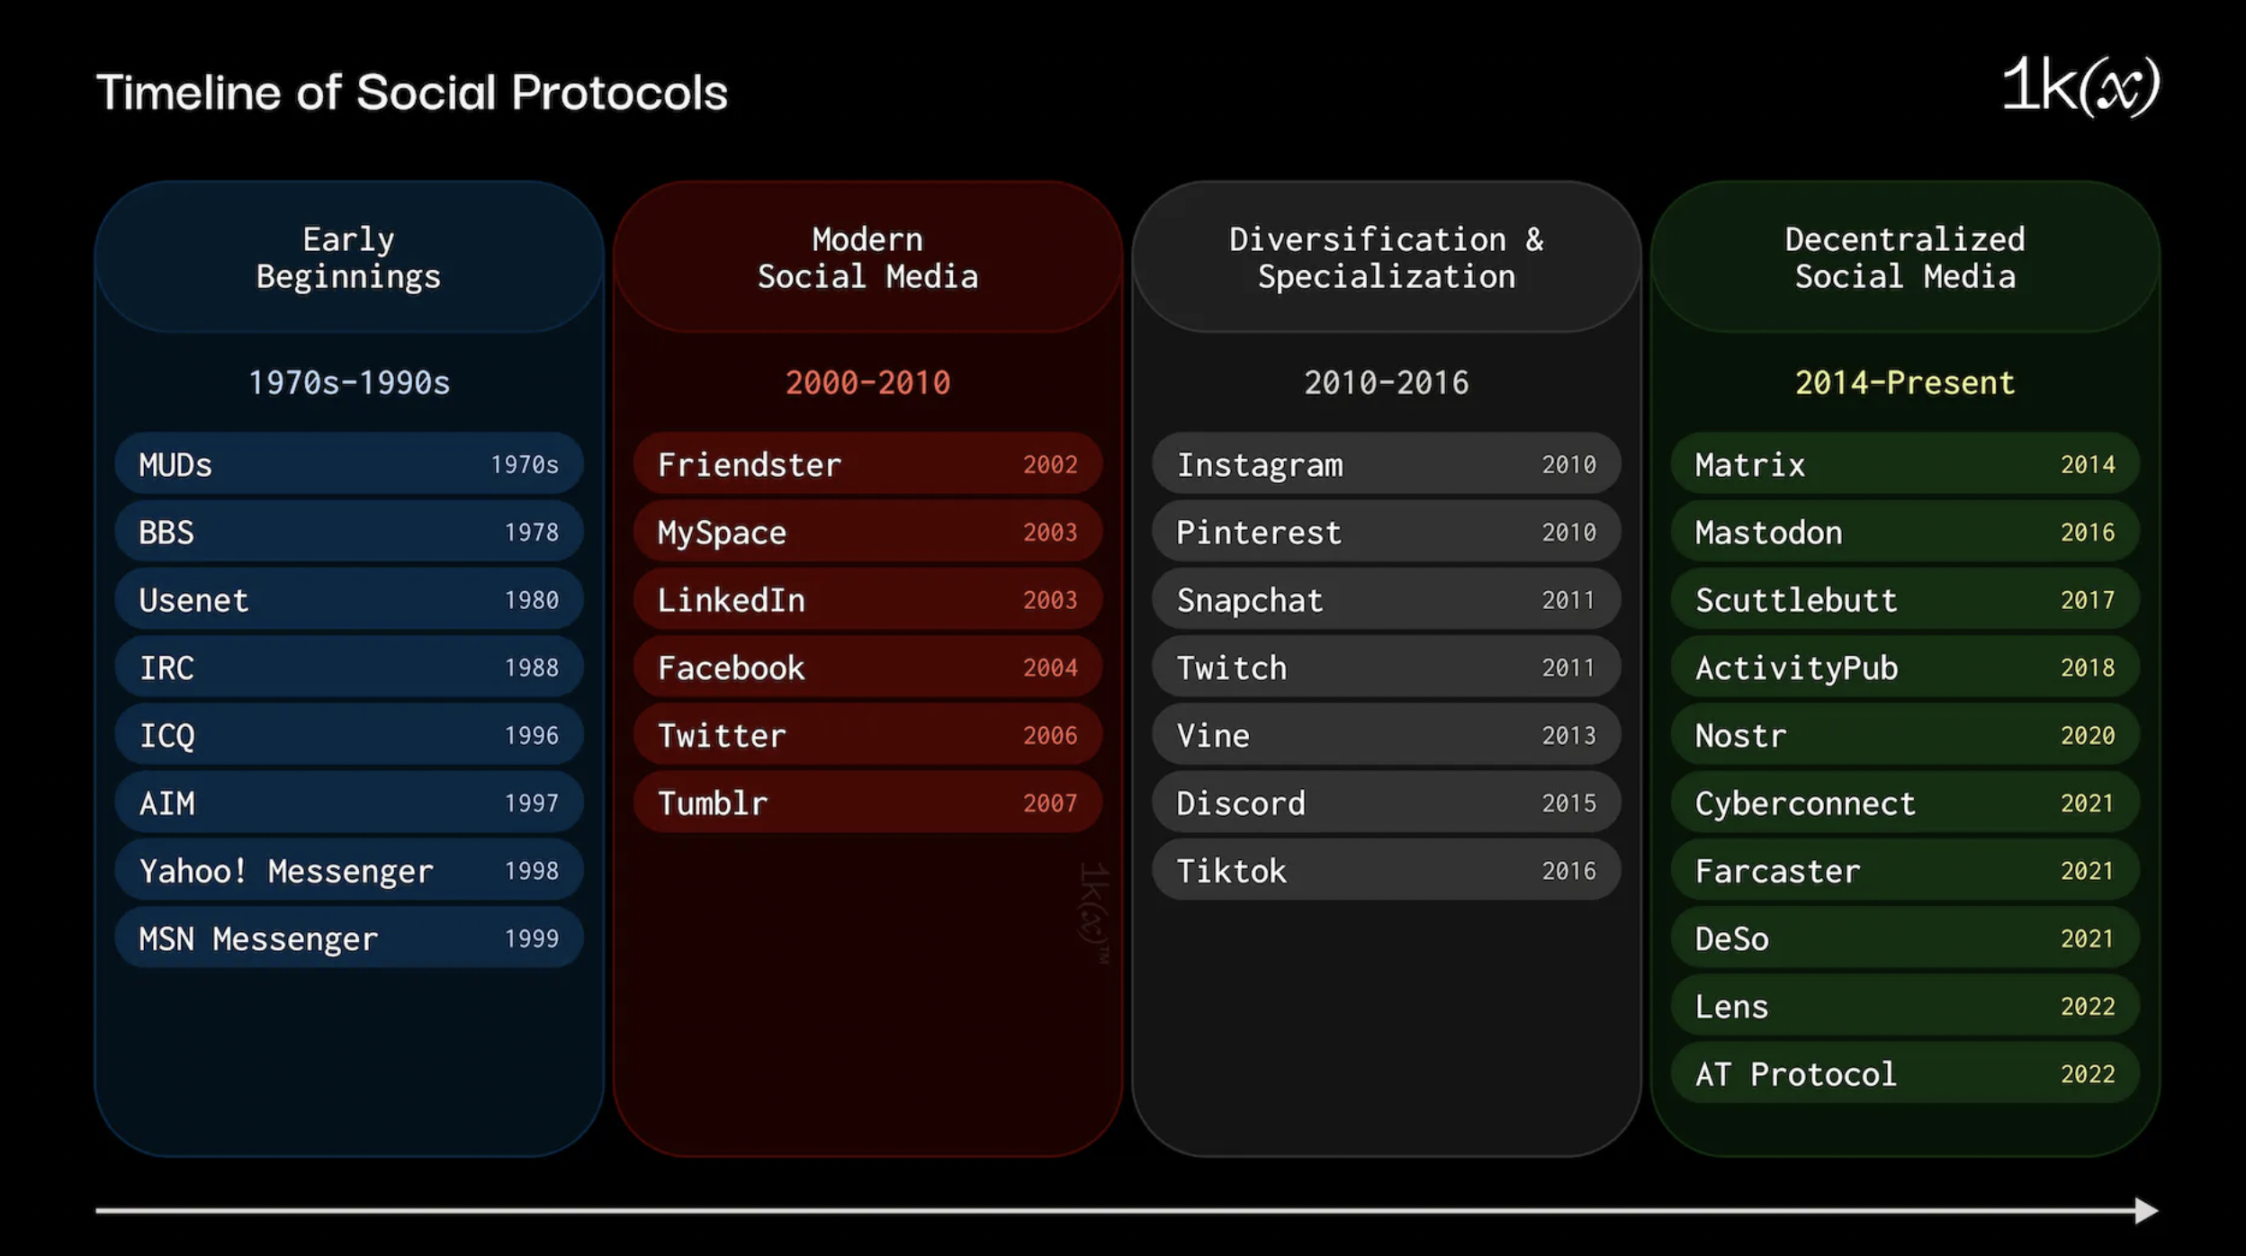The height and width of the screenshot is (1256, 2246).
Task: Select Facebook in Modern Social Media
Action: tap(866, 667)
